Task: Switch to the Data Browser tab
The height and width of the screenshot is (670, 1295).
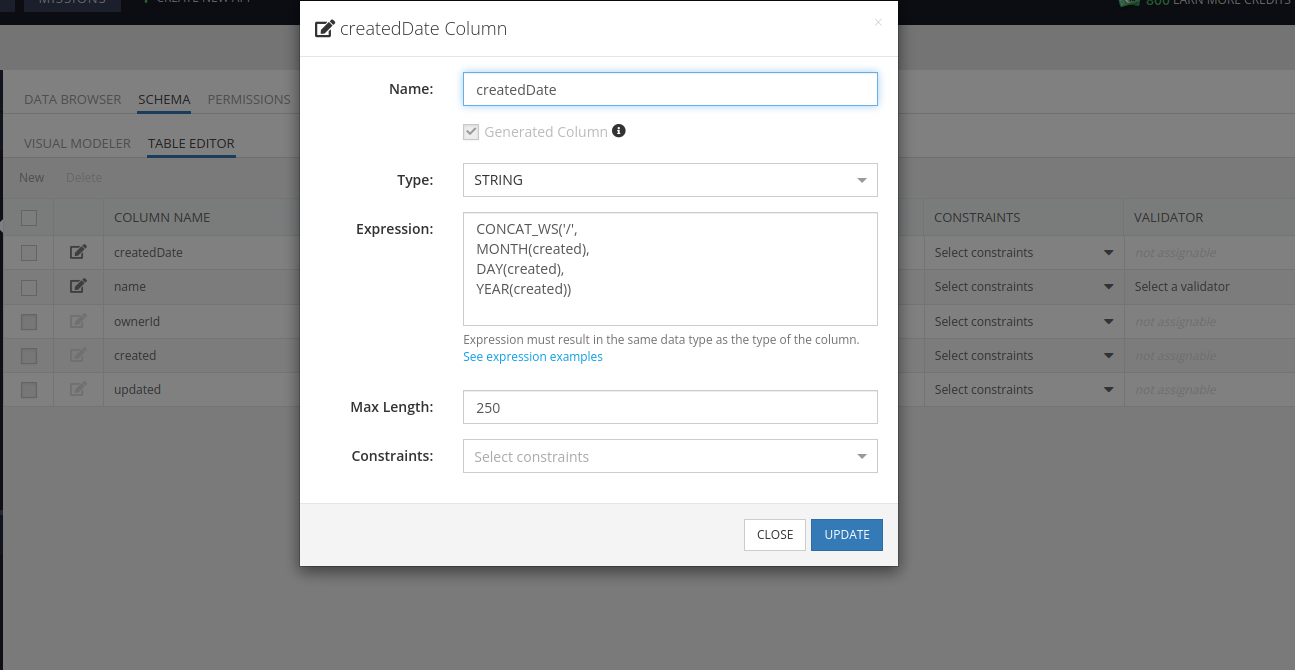Action: 72,100
